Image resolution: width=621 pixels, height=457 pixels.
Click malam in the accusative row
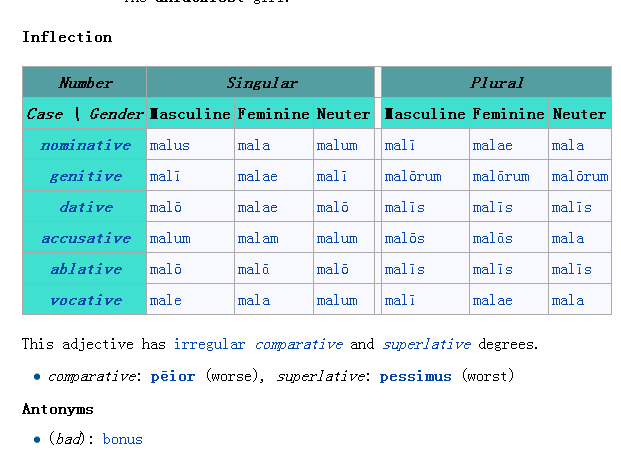tap(258, 238)
